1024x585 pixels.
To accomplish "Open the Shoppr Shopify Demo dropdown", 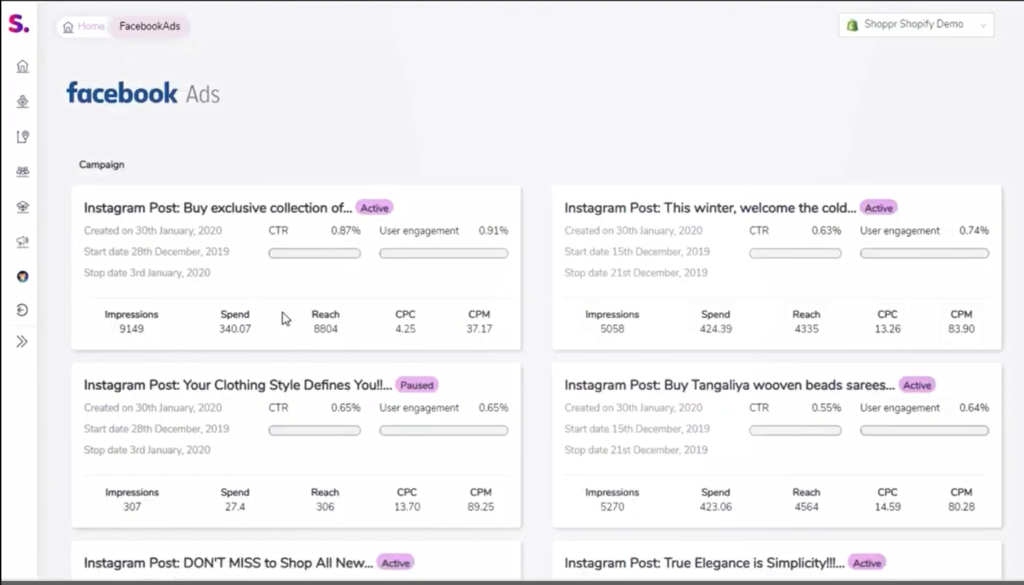I will point(916,25).
